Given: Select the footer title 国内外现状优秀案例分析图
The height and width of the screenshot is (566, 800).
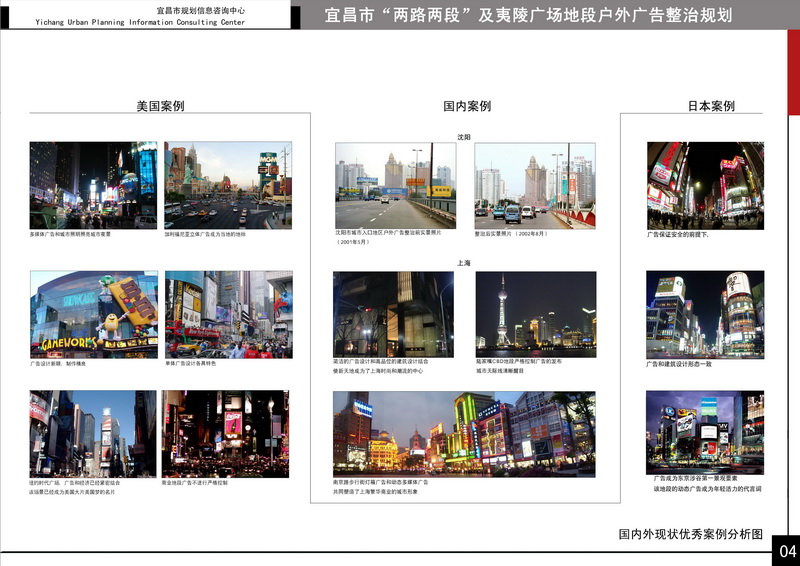Looking at the screenshot, I should [x=690, y=535].
